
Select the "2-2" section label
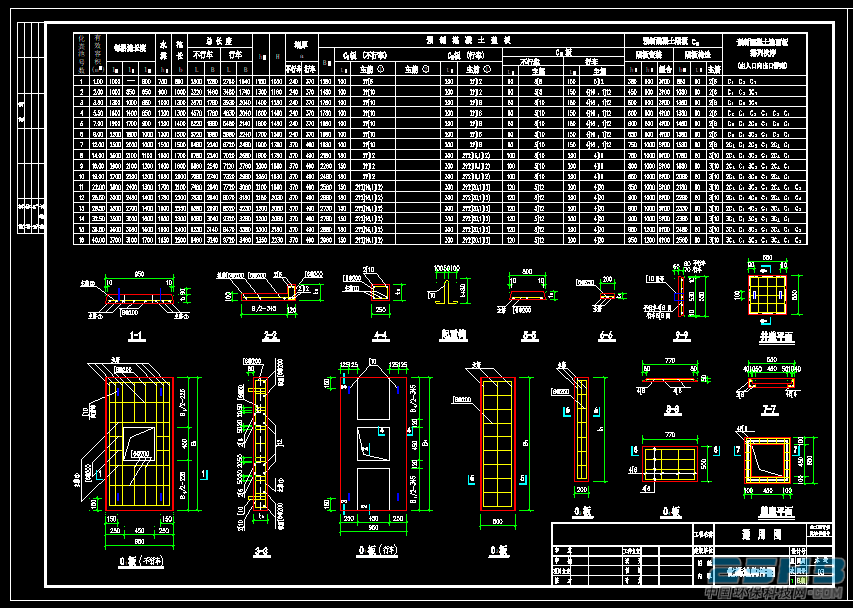[x=270, y=337]
